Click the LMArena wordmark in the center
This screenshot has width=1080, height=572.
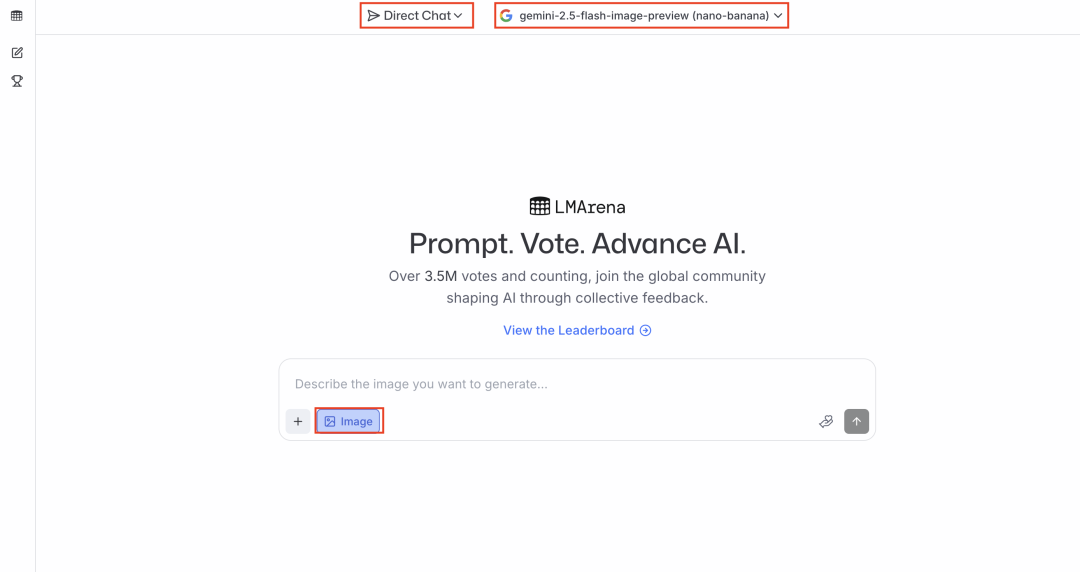point(590,207)
